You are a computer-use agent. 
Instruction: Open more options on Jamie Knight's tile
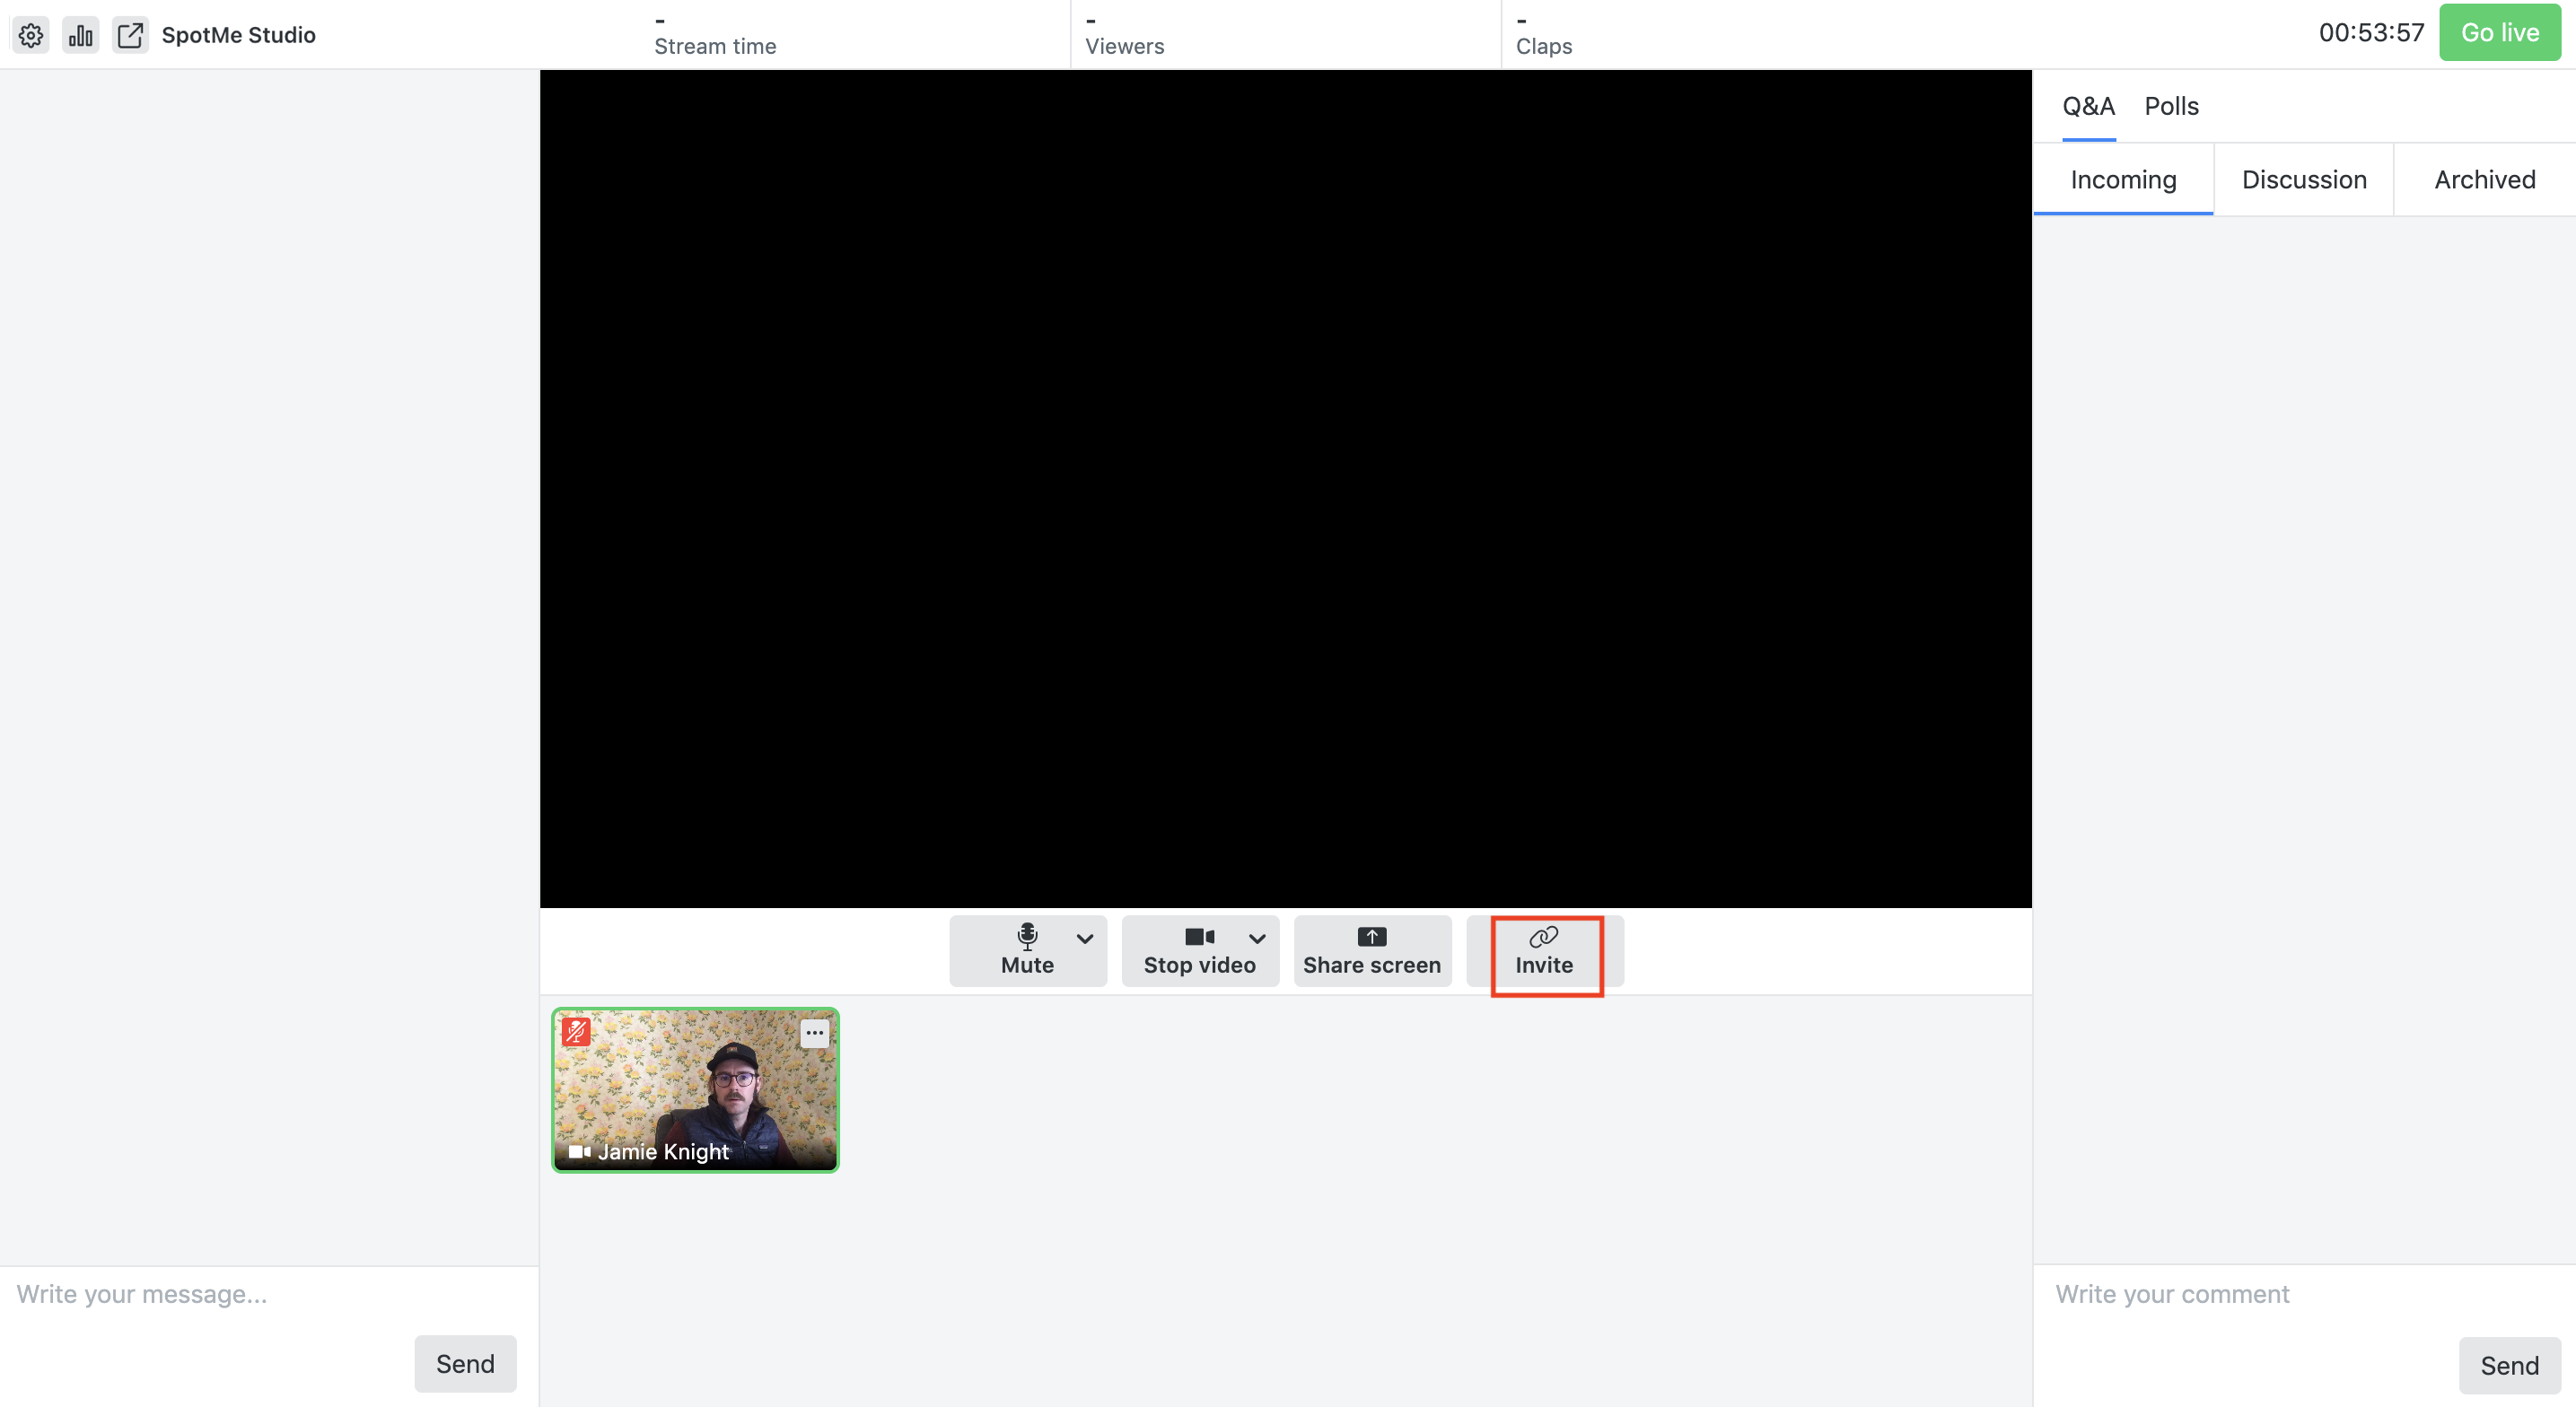(x=814, y=1033)
